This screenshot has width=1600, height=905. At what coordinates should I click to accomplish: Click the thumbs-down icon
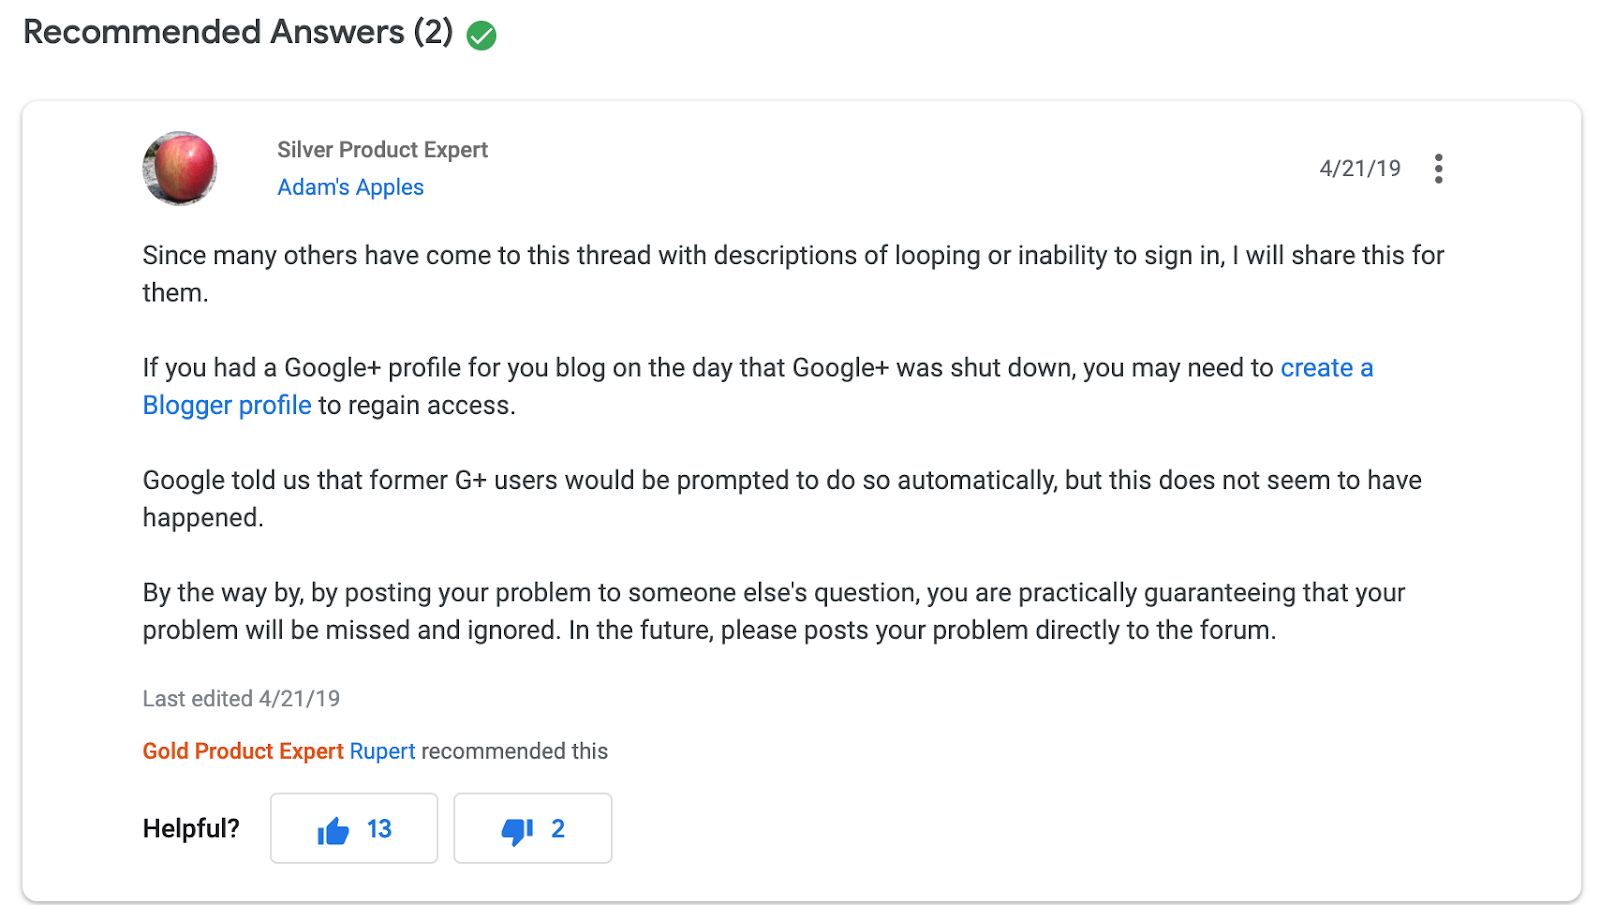[x=516, y=830]
